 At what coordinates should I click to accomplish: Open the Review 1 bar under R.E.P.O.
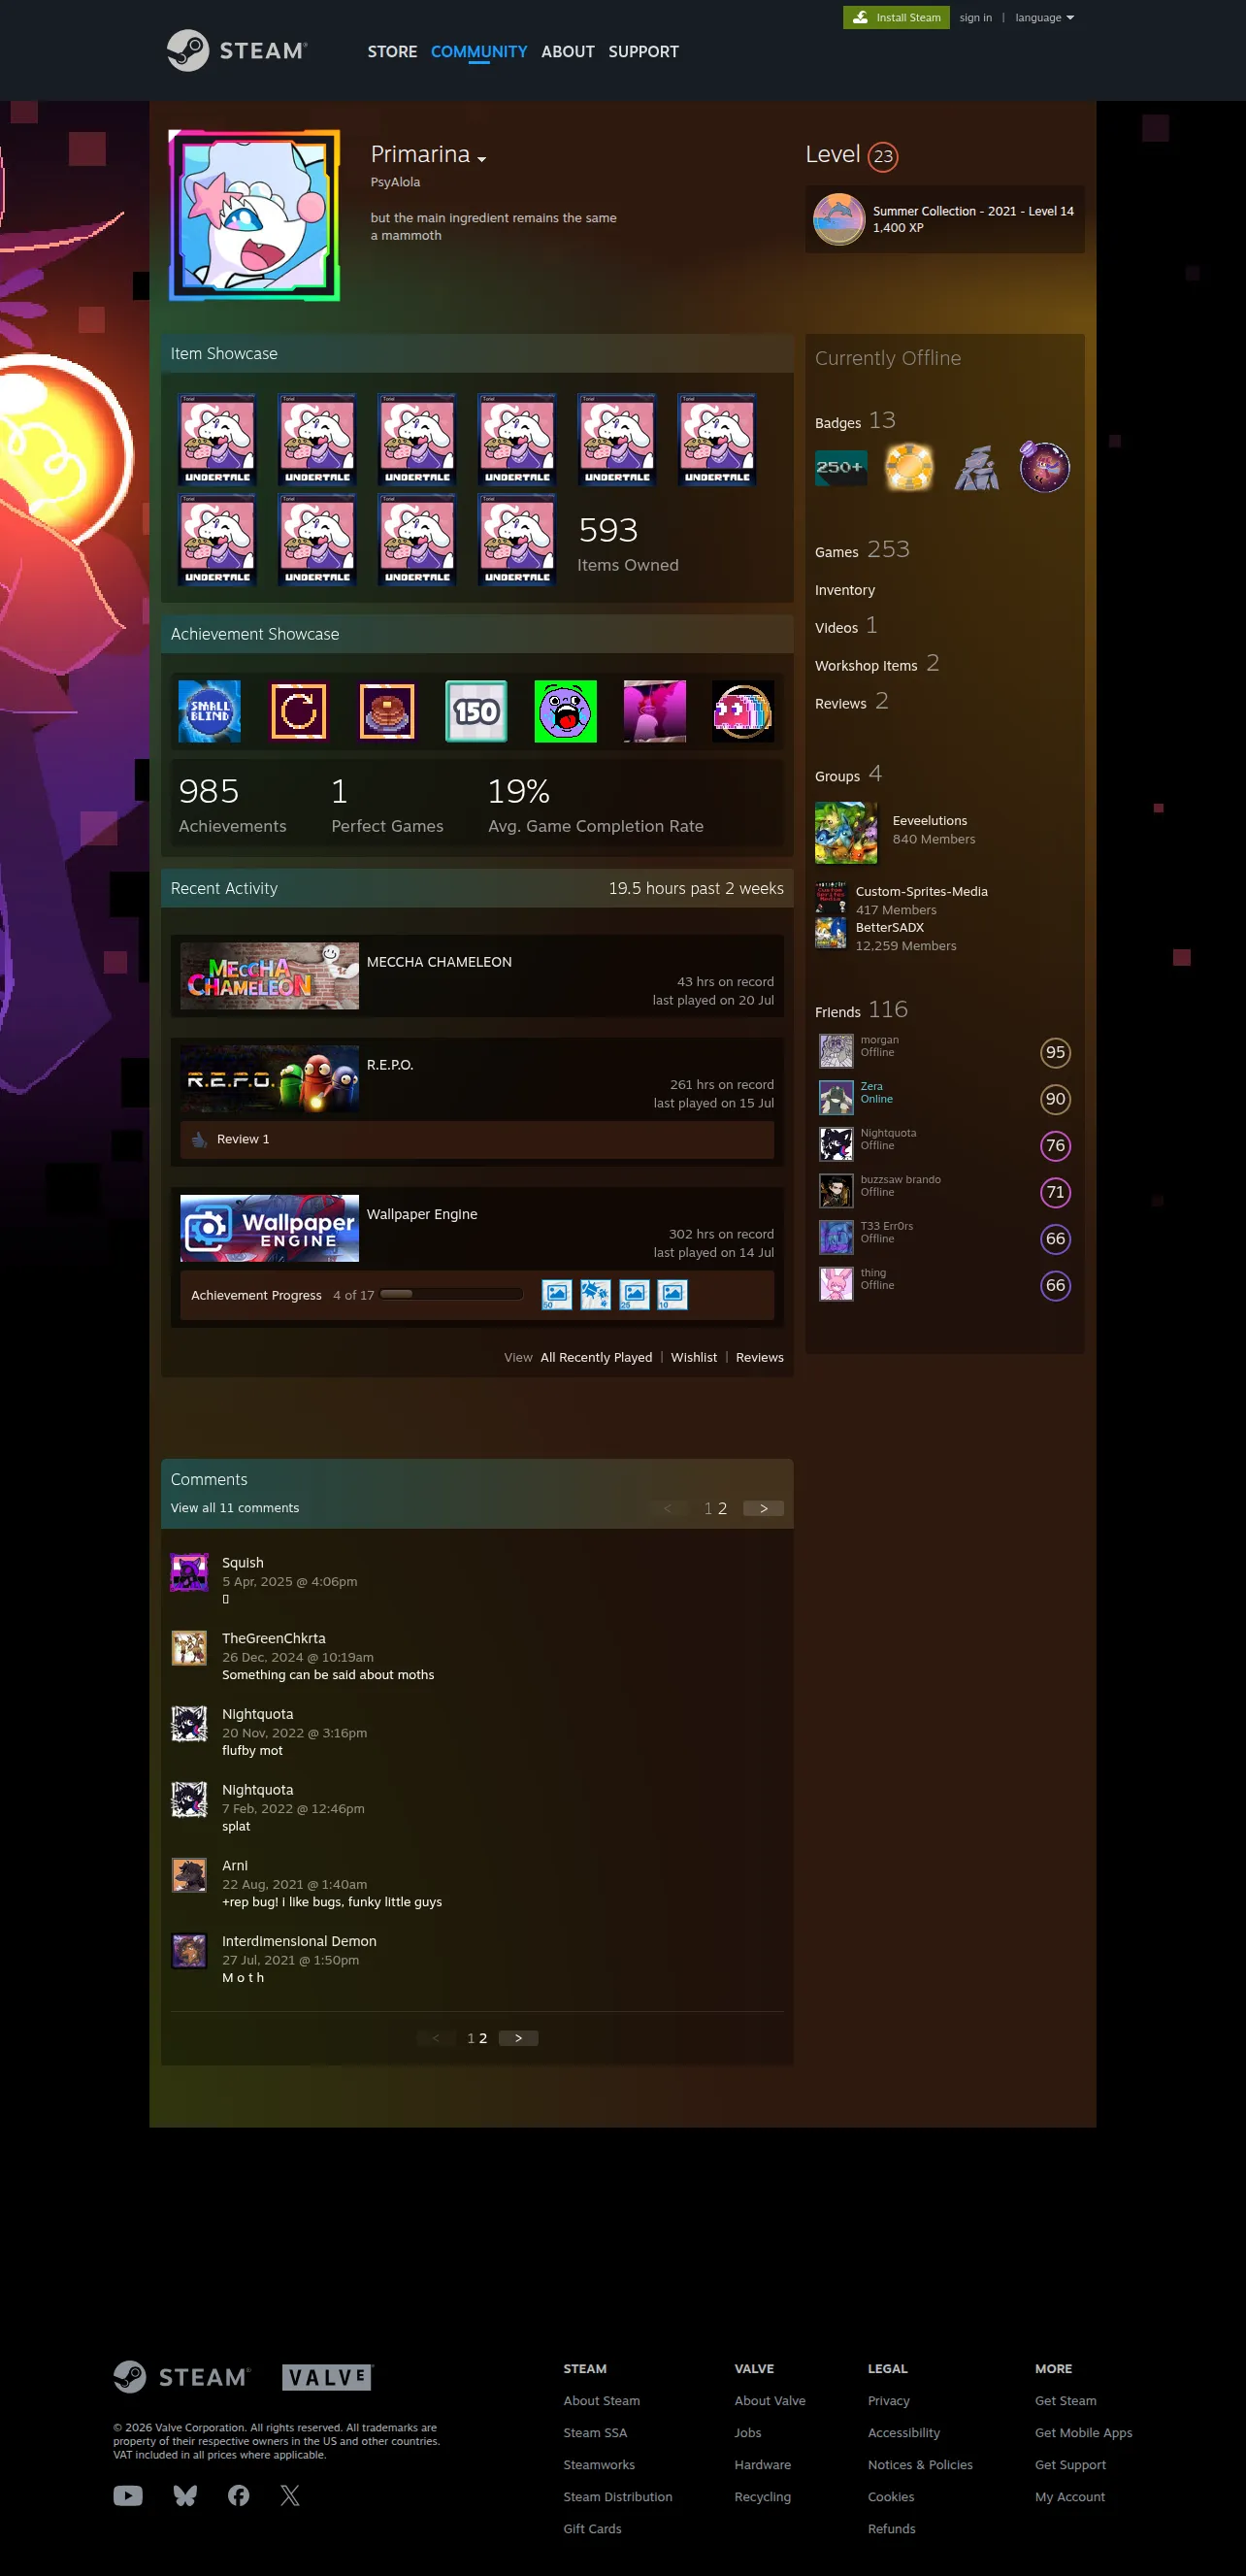[477, 1139]
